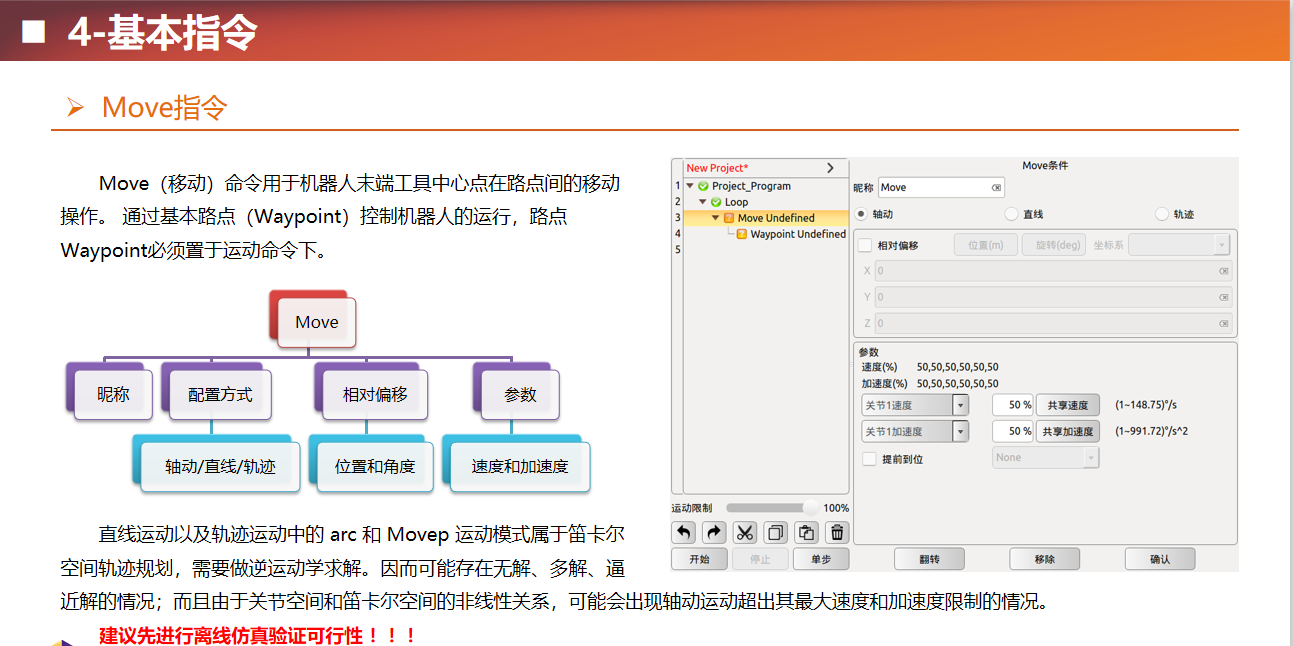1293x646 pixels.
Task: Click the 100% motion limit value
Action: (836, 508)
